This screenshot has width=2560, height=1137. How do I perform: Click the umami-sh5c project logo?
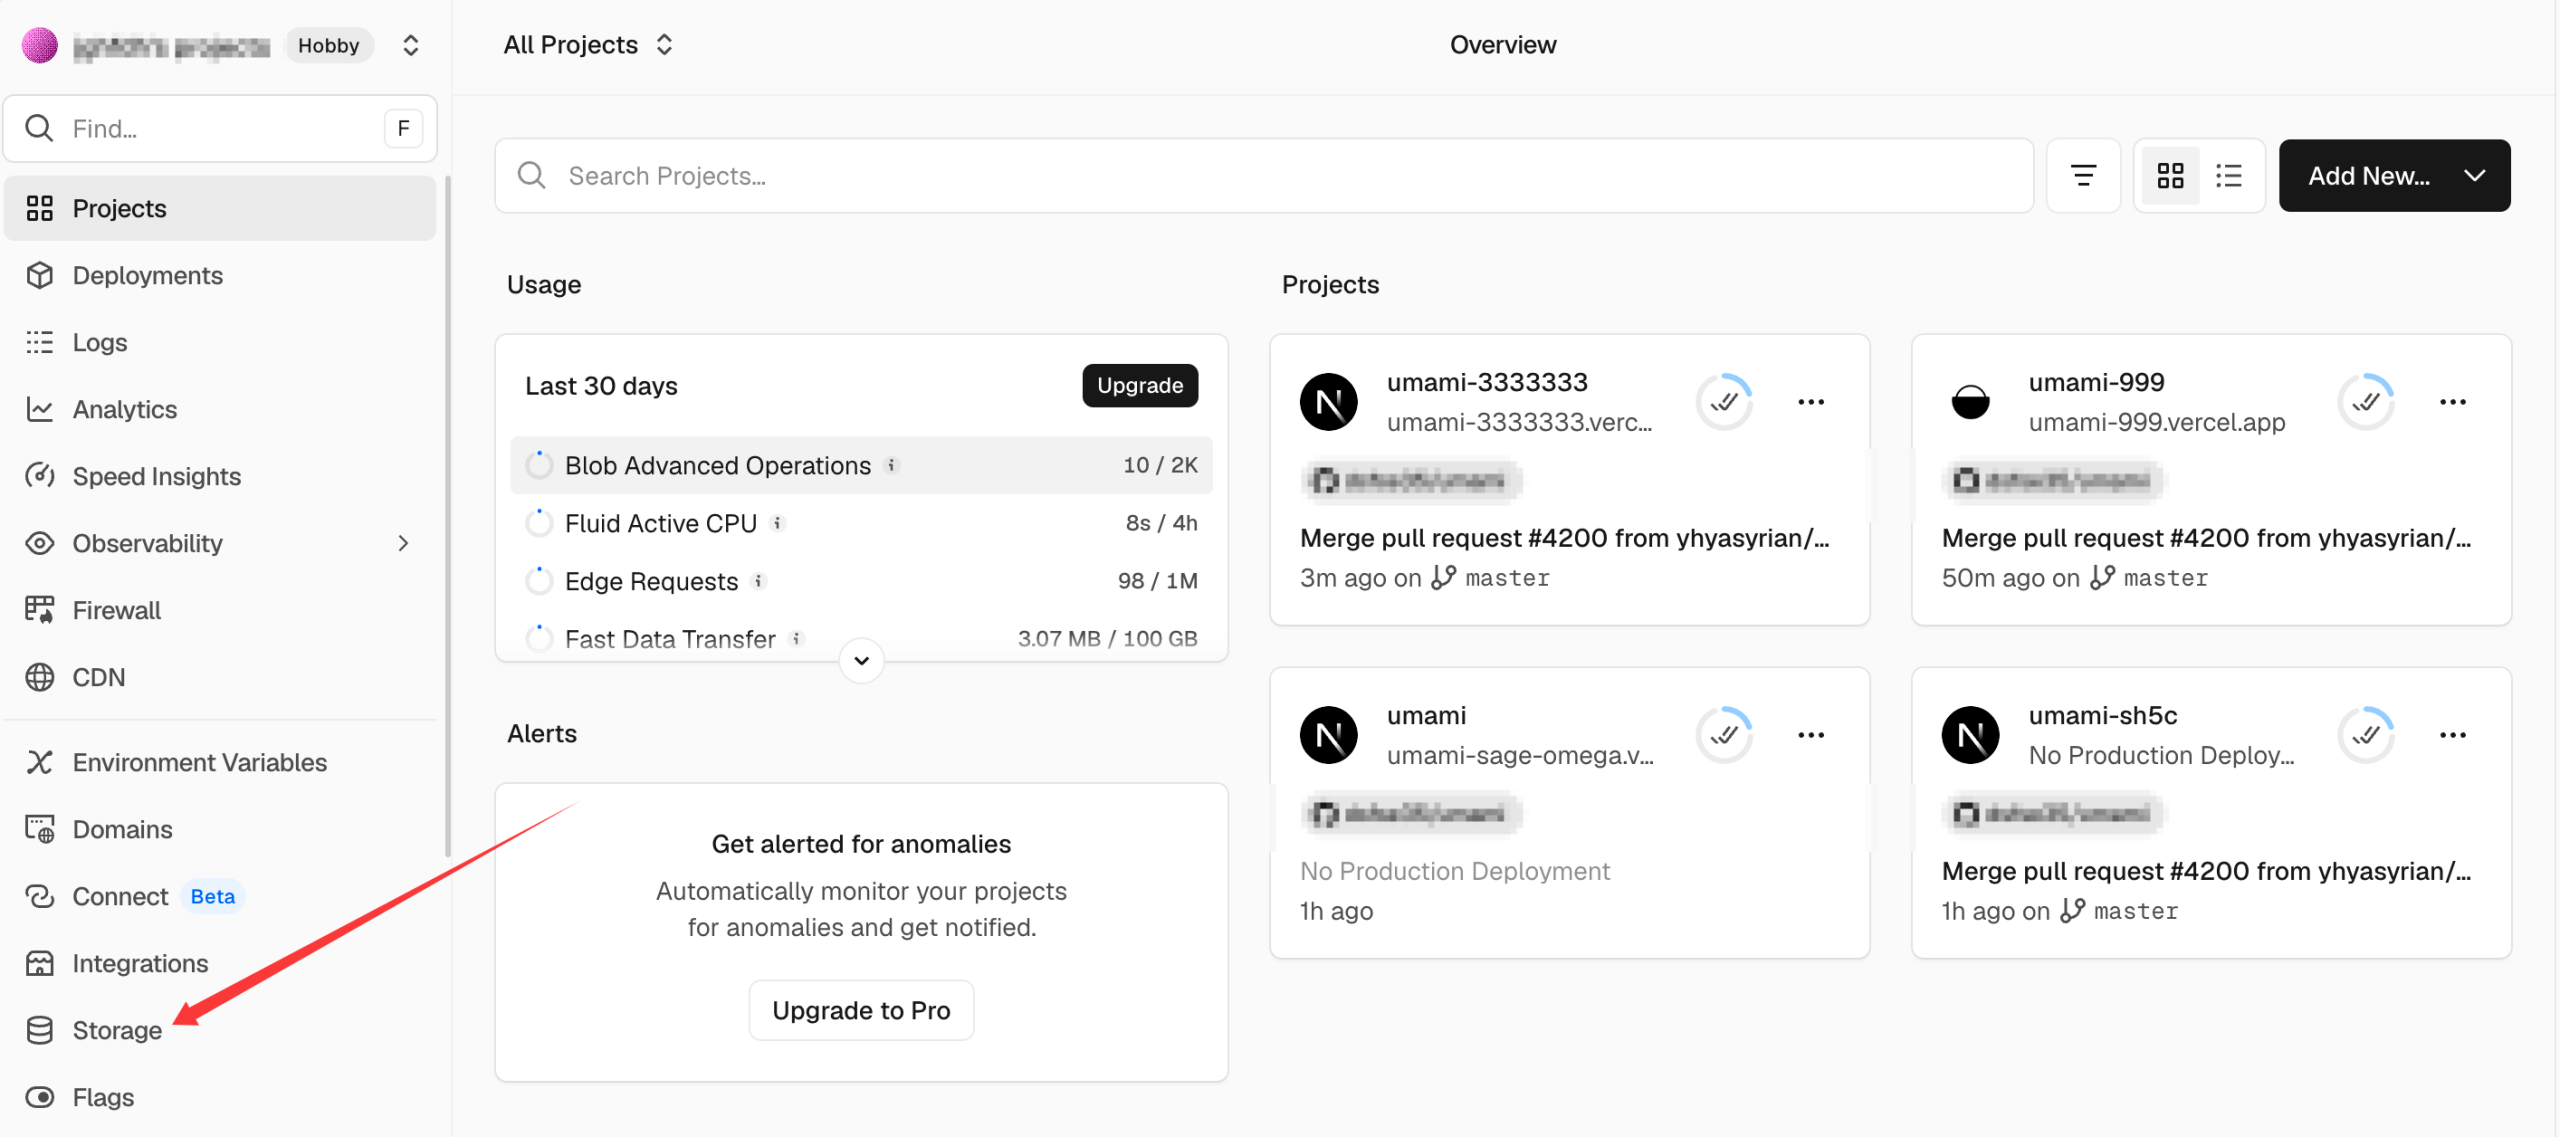coord(1971,735)
